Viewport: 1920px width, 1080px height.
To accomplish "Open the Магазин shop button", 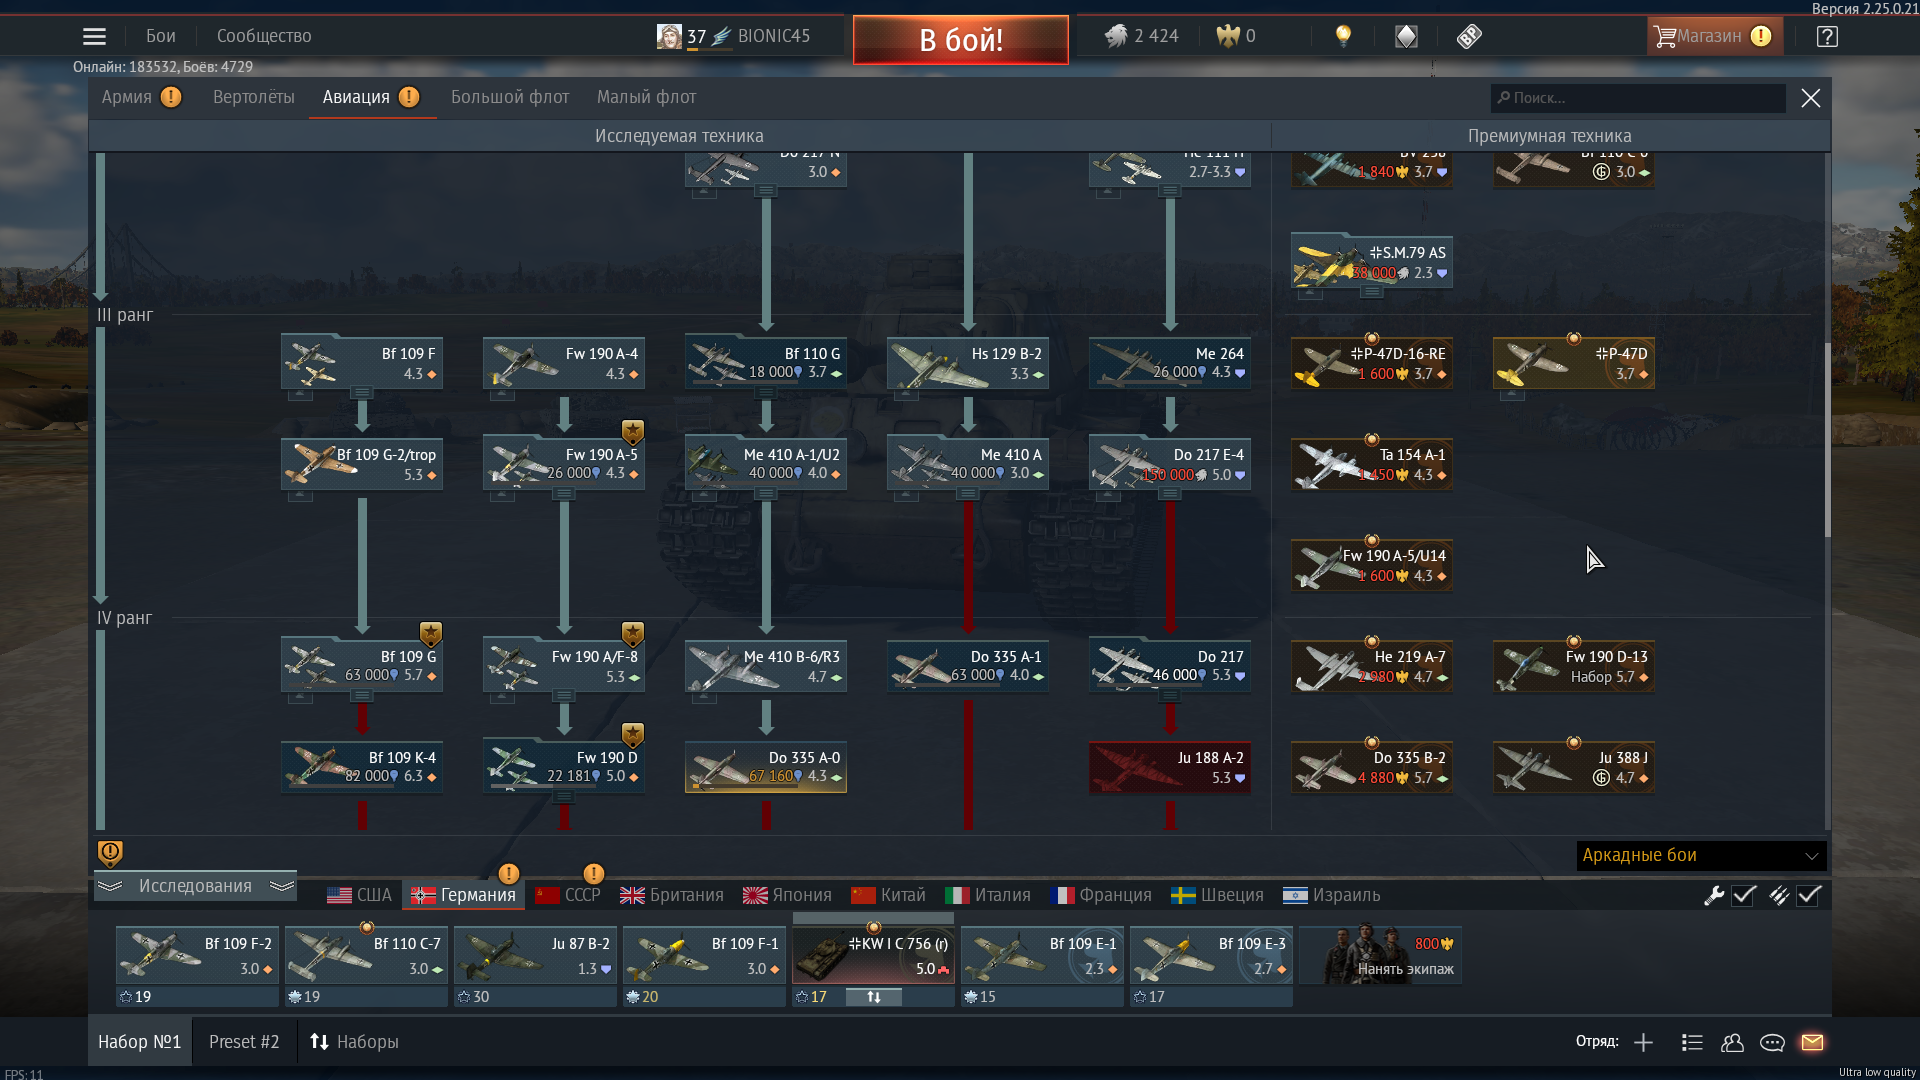I will 1714,37.
